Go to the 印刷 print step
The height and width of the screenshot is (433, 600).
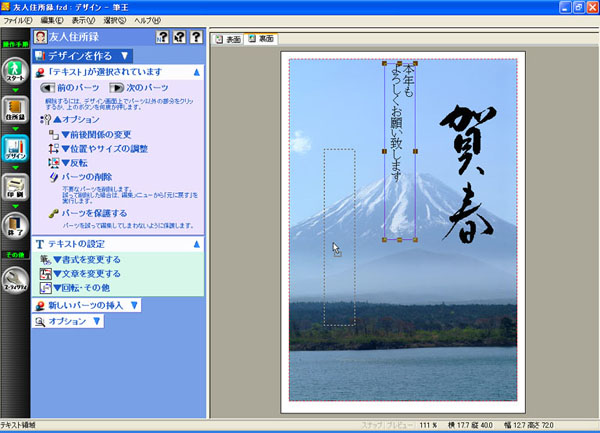point(15,187)
